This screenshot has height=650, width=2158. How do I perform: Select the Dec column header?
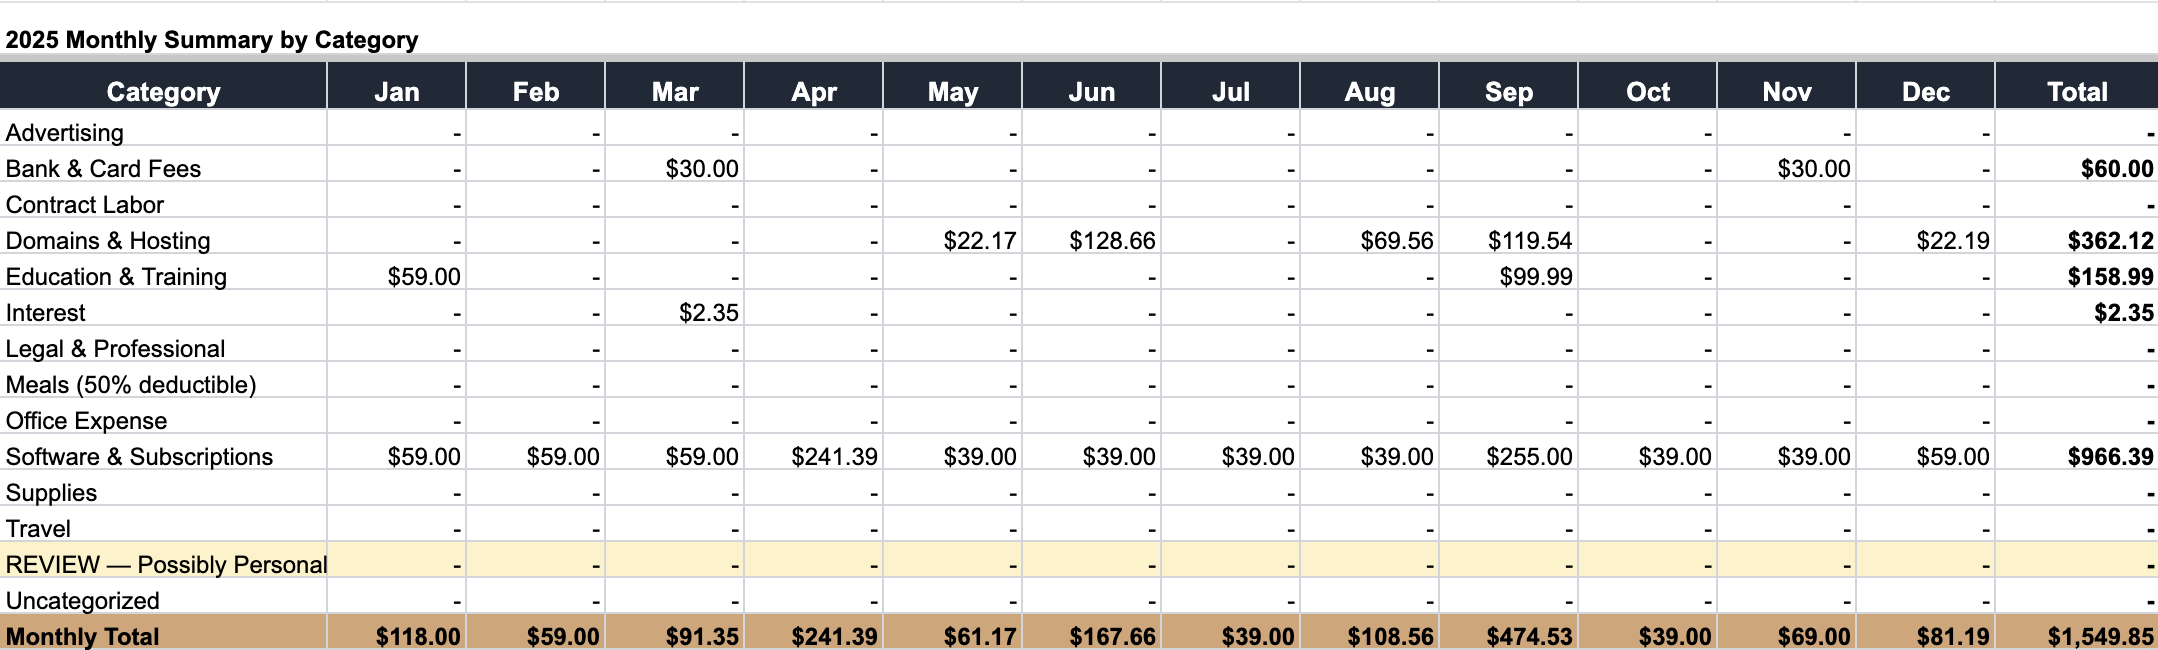coord(1925,92)
